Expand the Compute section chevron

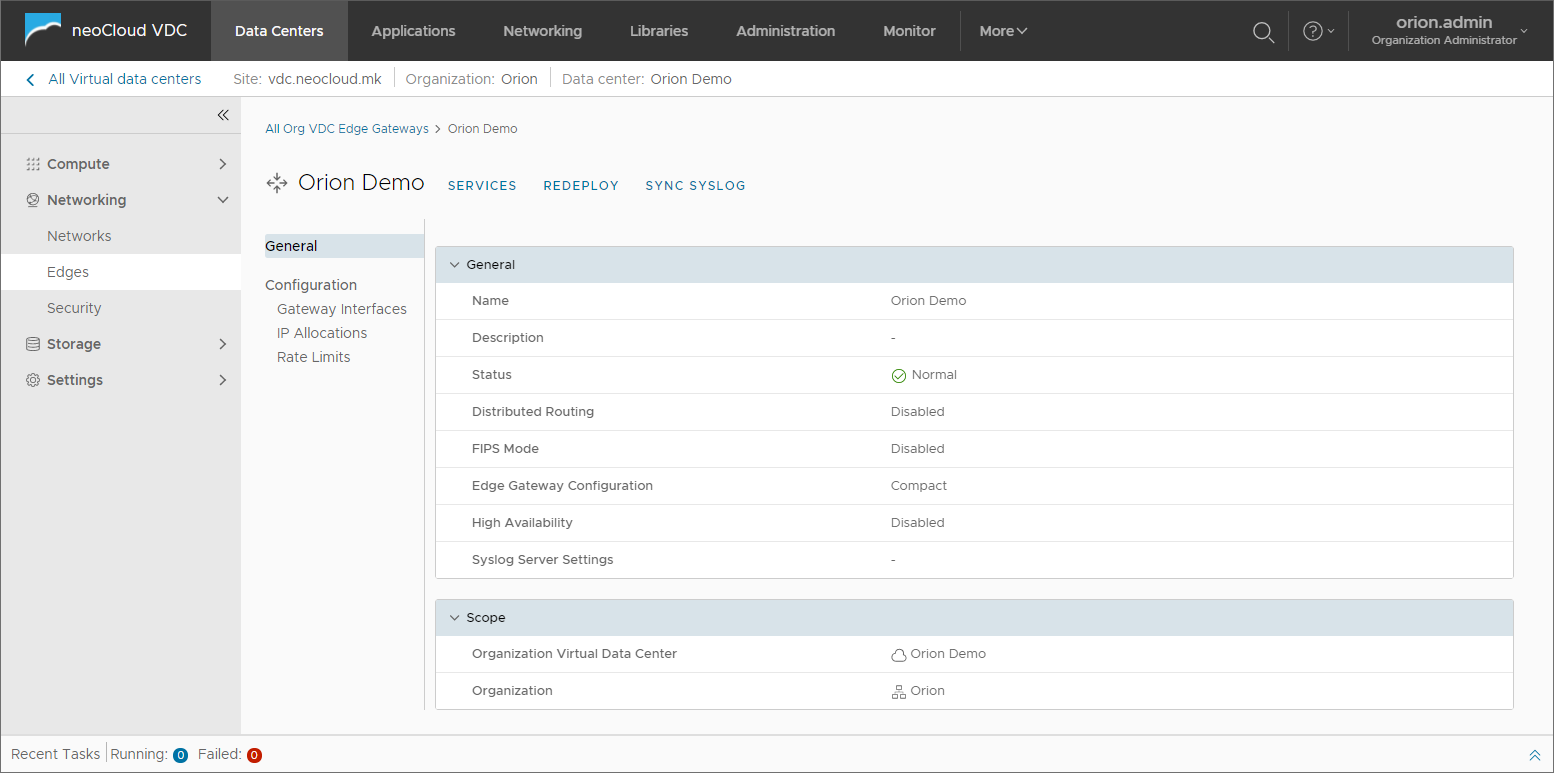[223, 164]
